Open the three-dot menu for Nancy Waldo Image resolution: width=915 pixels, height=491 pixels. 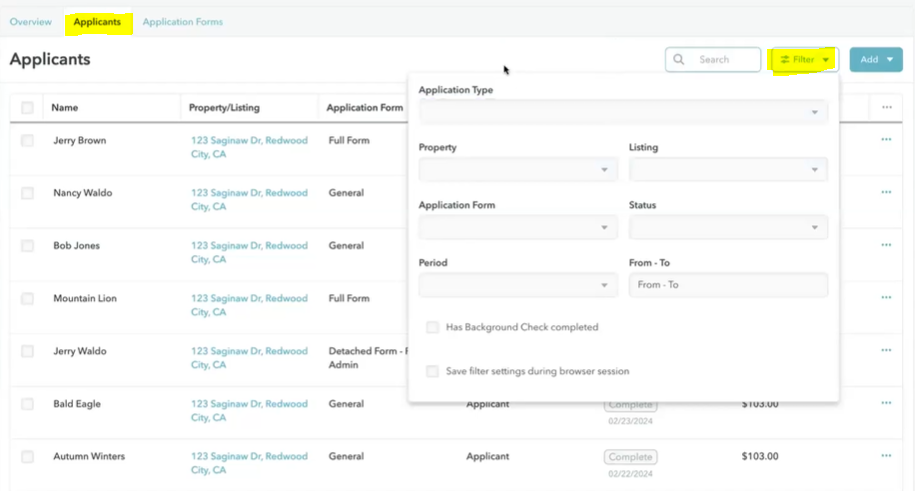[886, 192]
